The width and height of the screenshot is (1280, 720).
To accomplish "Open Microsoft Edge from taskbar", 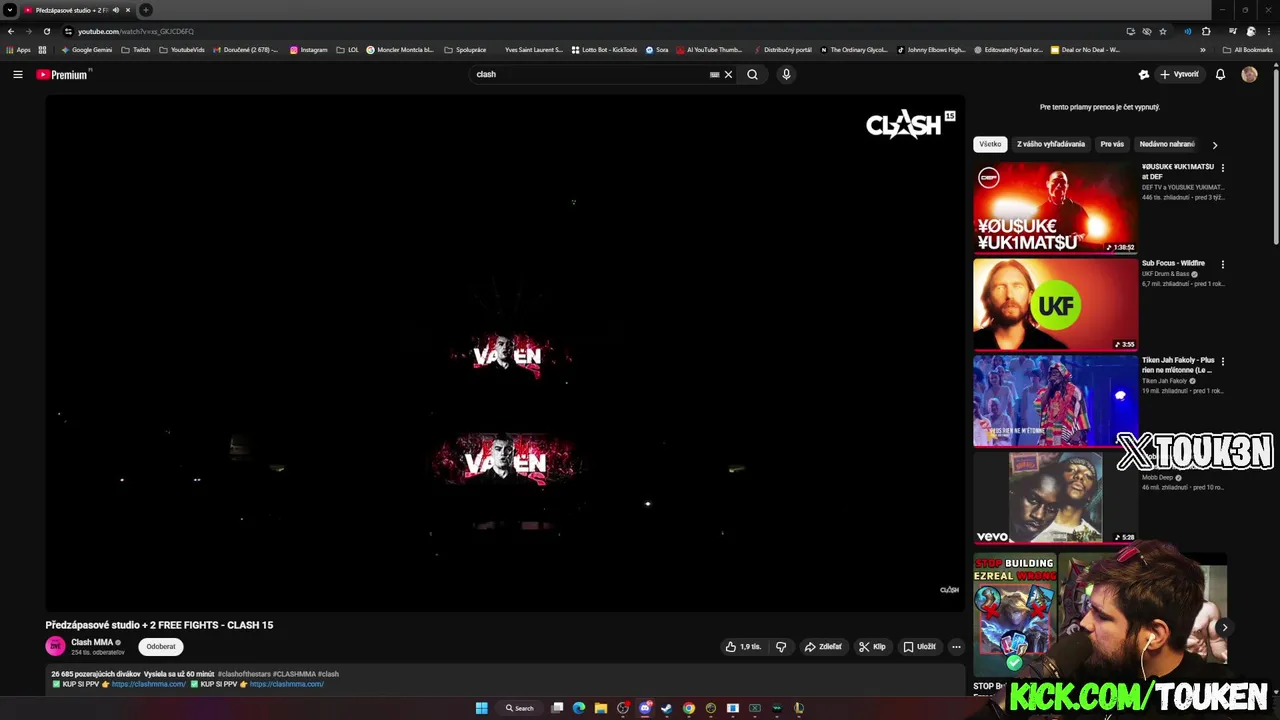I will click(x=579, y=708).
